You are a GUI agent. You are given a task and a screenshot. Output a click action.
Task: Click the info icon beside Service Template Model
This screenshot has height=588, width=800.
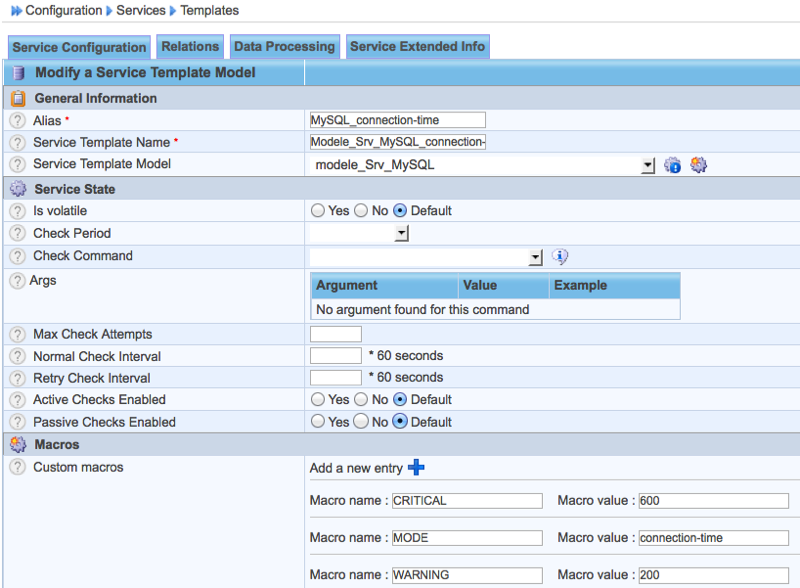(x=673, y=165)
